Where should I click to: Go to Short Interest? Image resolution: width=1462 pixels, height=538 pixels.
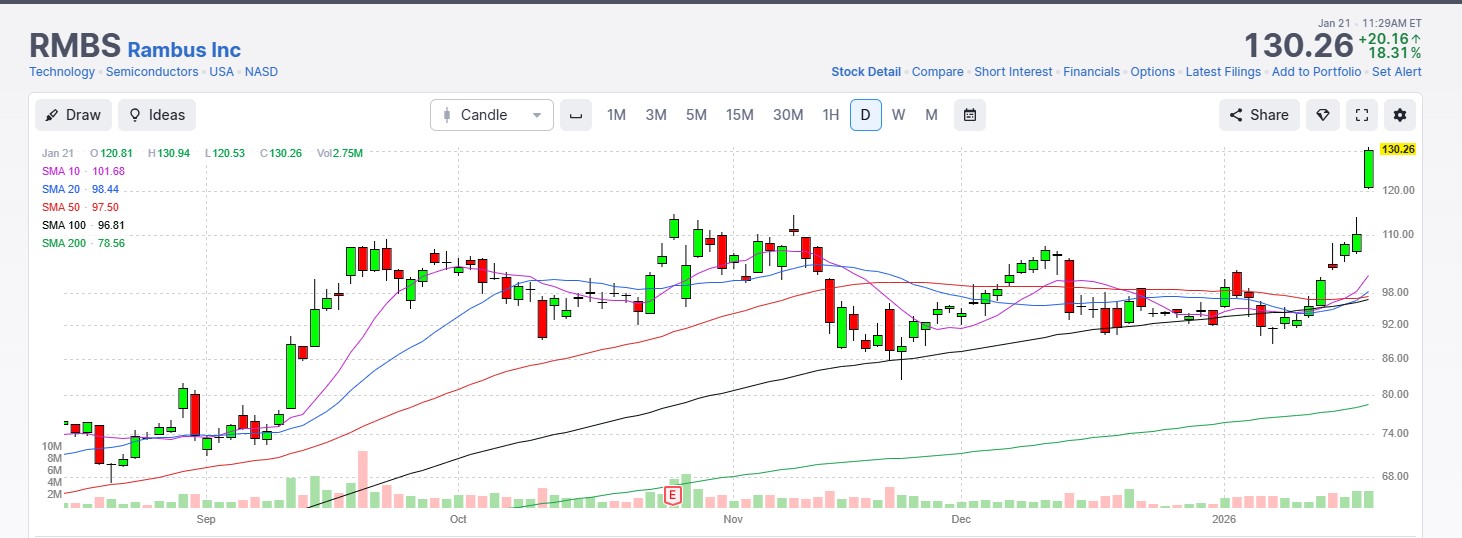pyautogui.click(x=1013, y=72)
